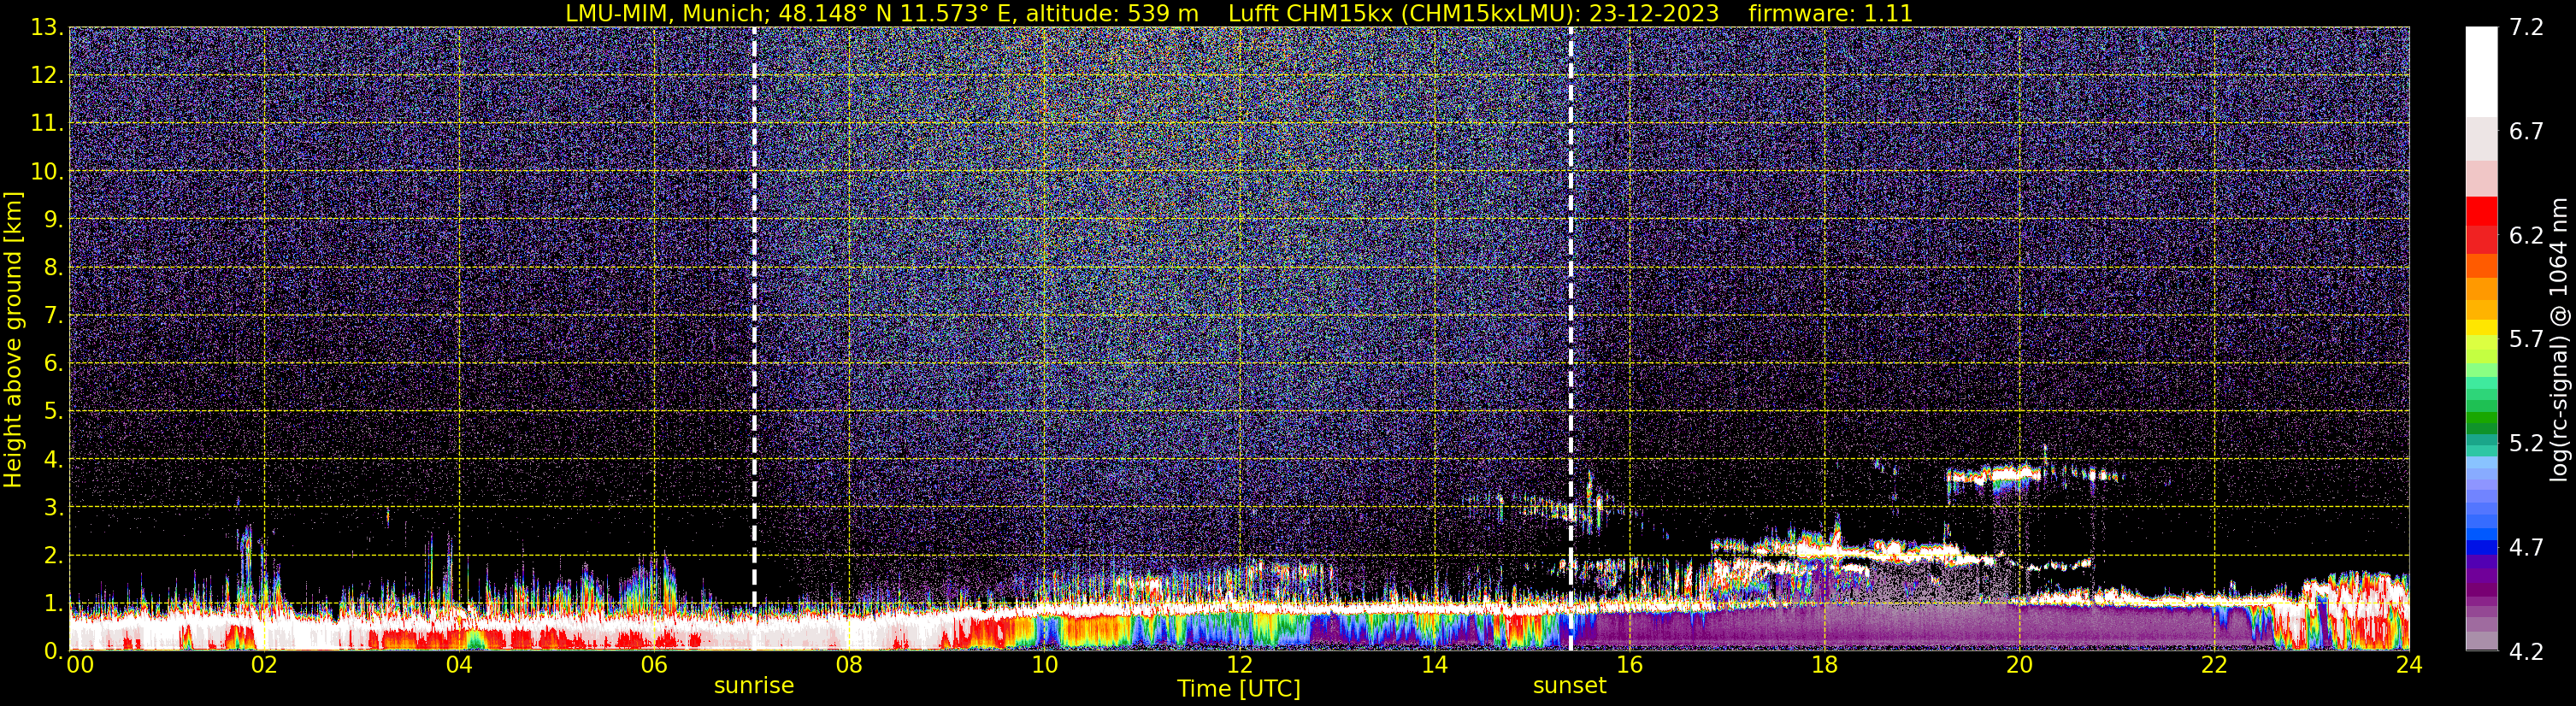Click the time tick label '24'
The height and width of the screenshot is (706, 2576).
[x=2409, y=665]
